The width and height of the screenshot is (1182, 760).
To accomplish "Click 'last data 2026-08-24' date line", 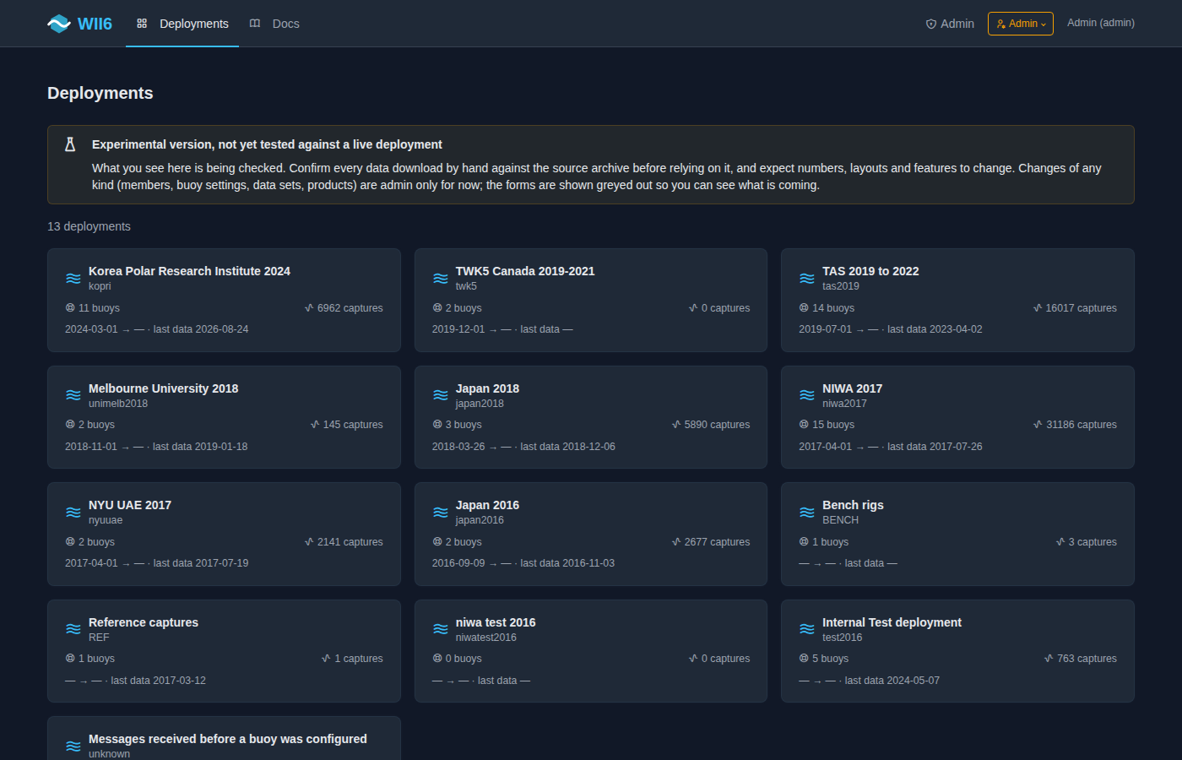I will 201,329.
